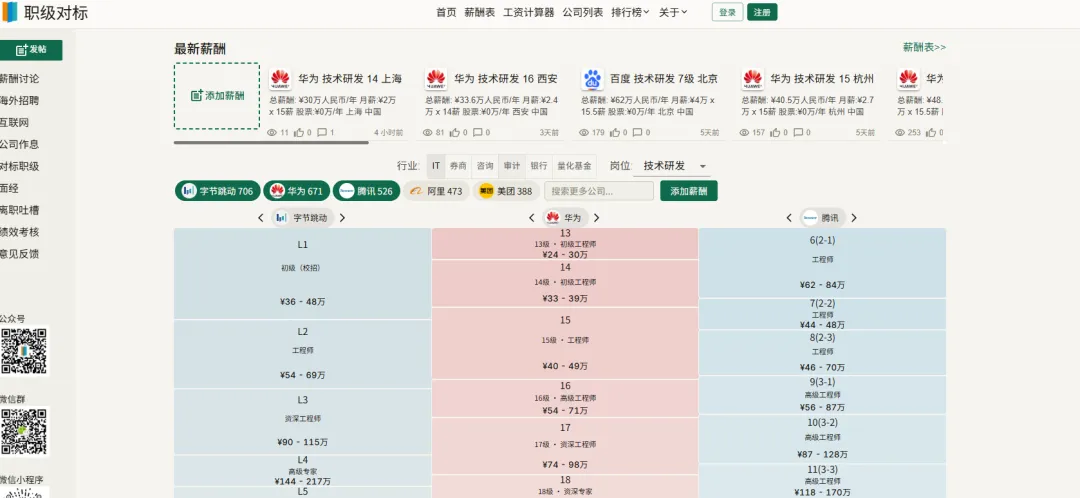Like the 百度 技术研发 7级 北京 post
The height and width of the screenshot is (498, 1080).
[616, 132]
